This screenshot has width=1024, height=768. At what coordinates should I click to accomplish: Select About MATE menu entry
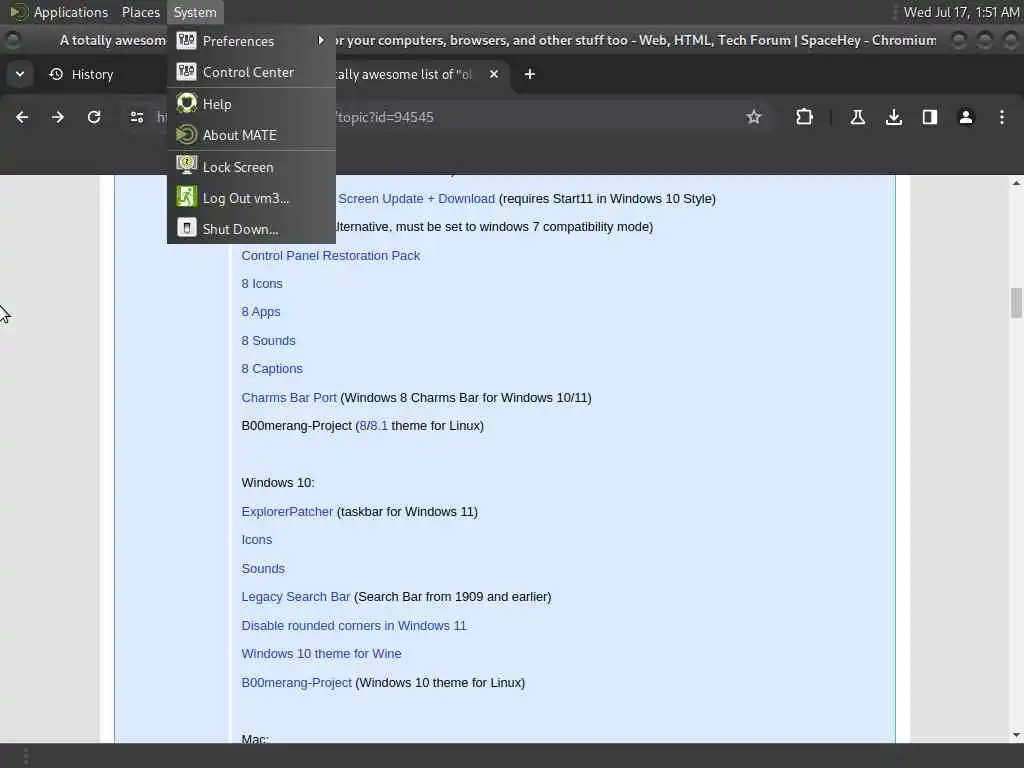[x=251, y=135]
